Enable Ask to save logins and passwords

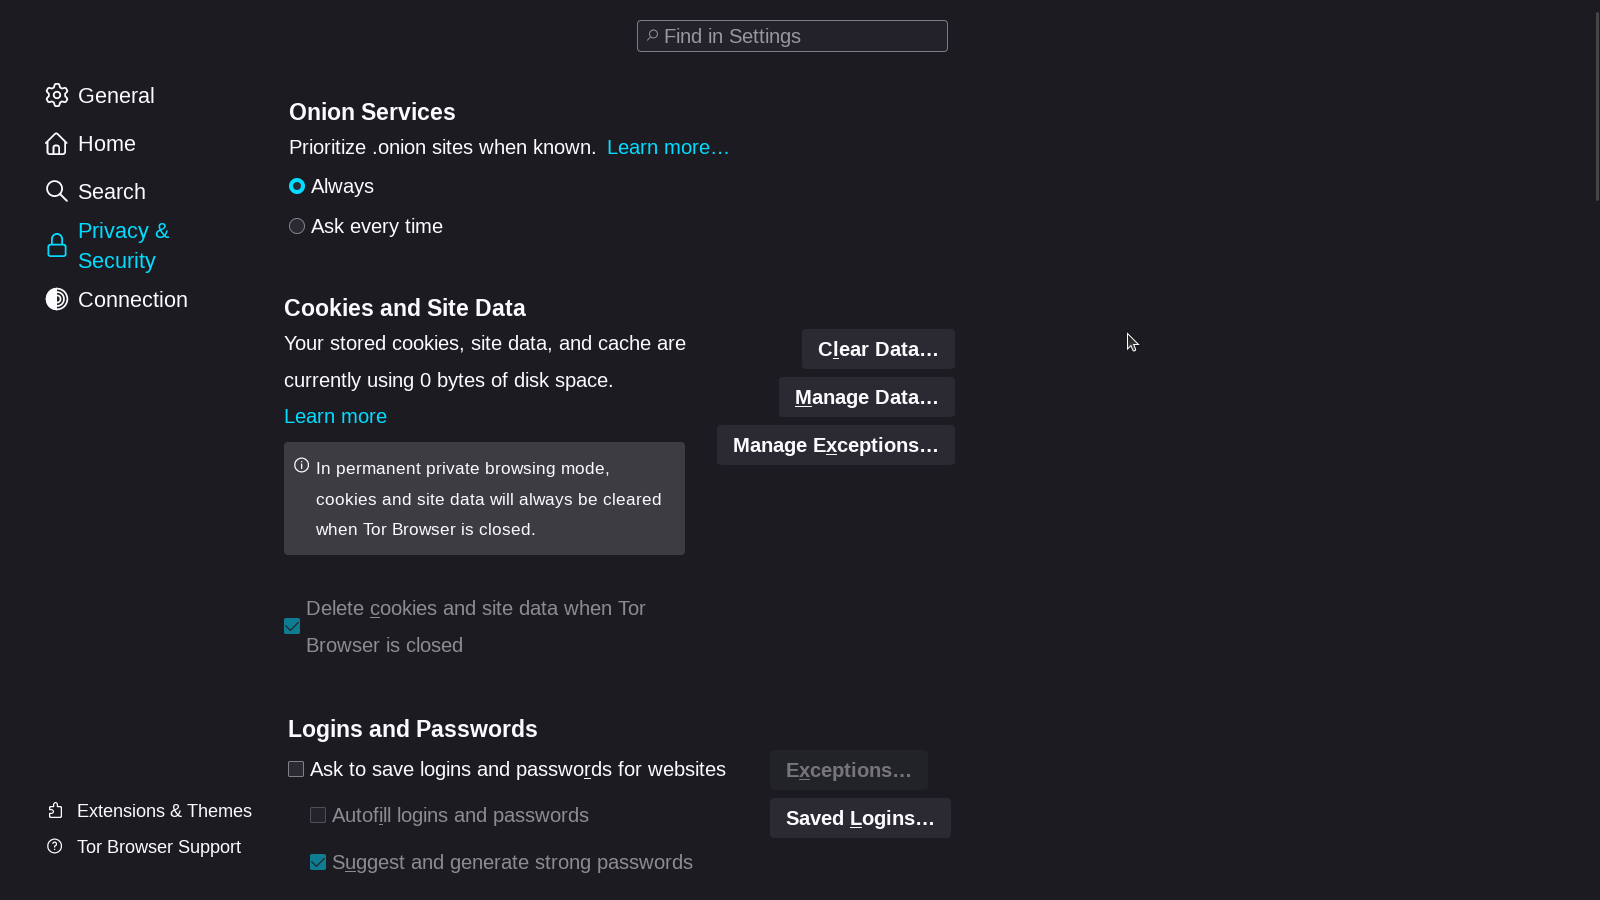(296, 769)
